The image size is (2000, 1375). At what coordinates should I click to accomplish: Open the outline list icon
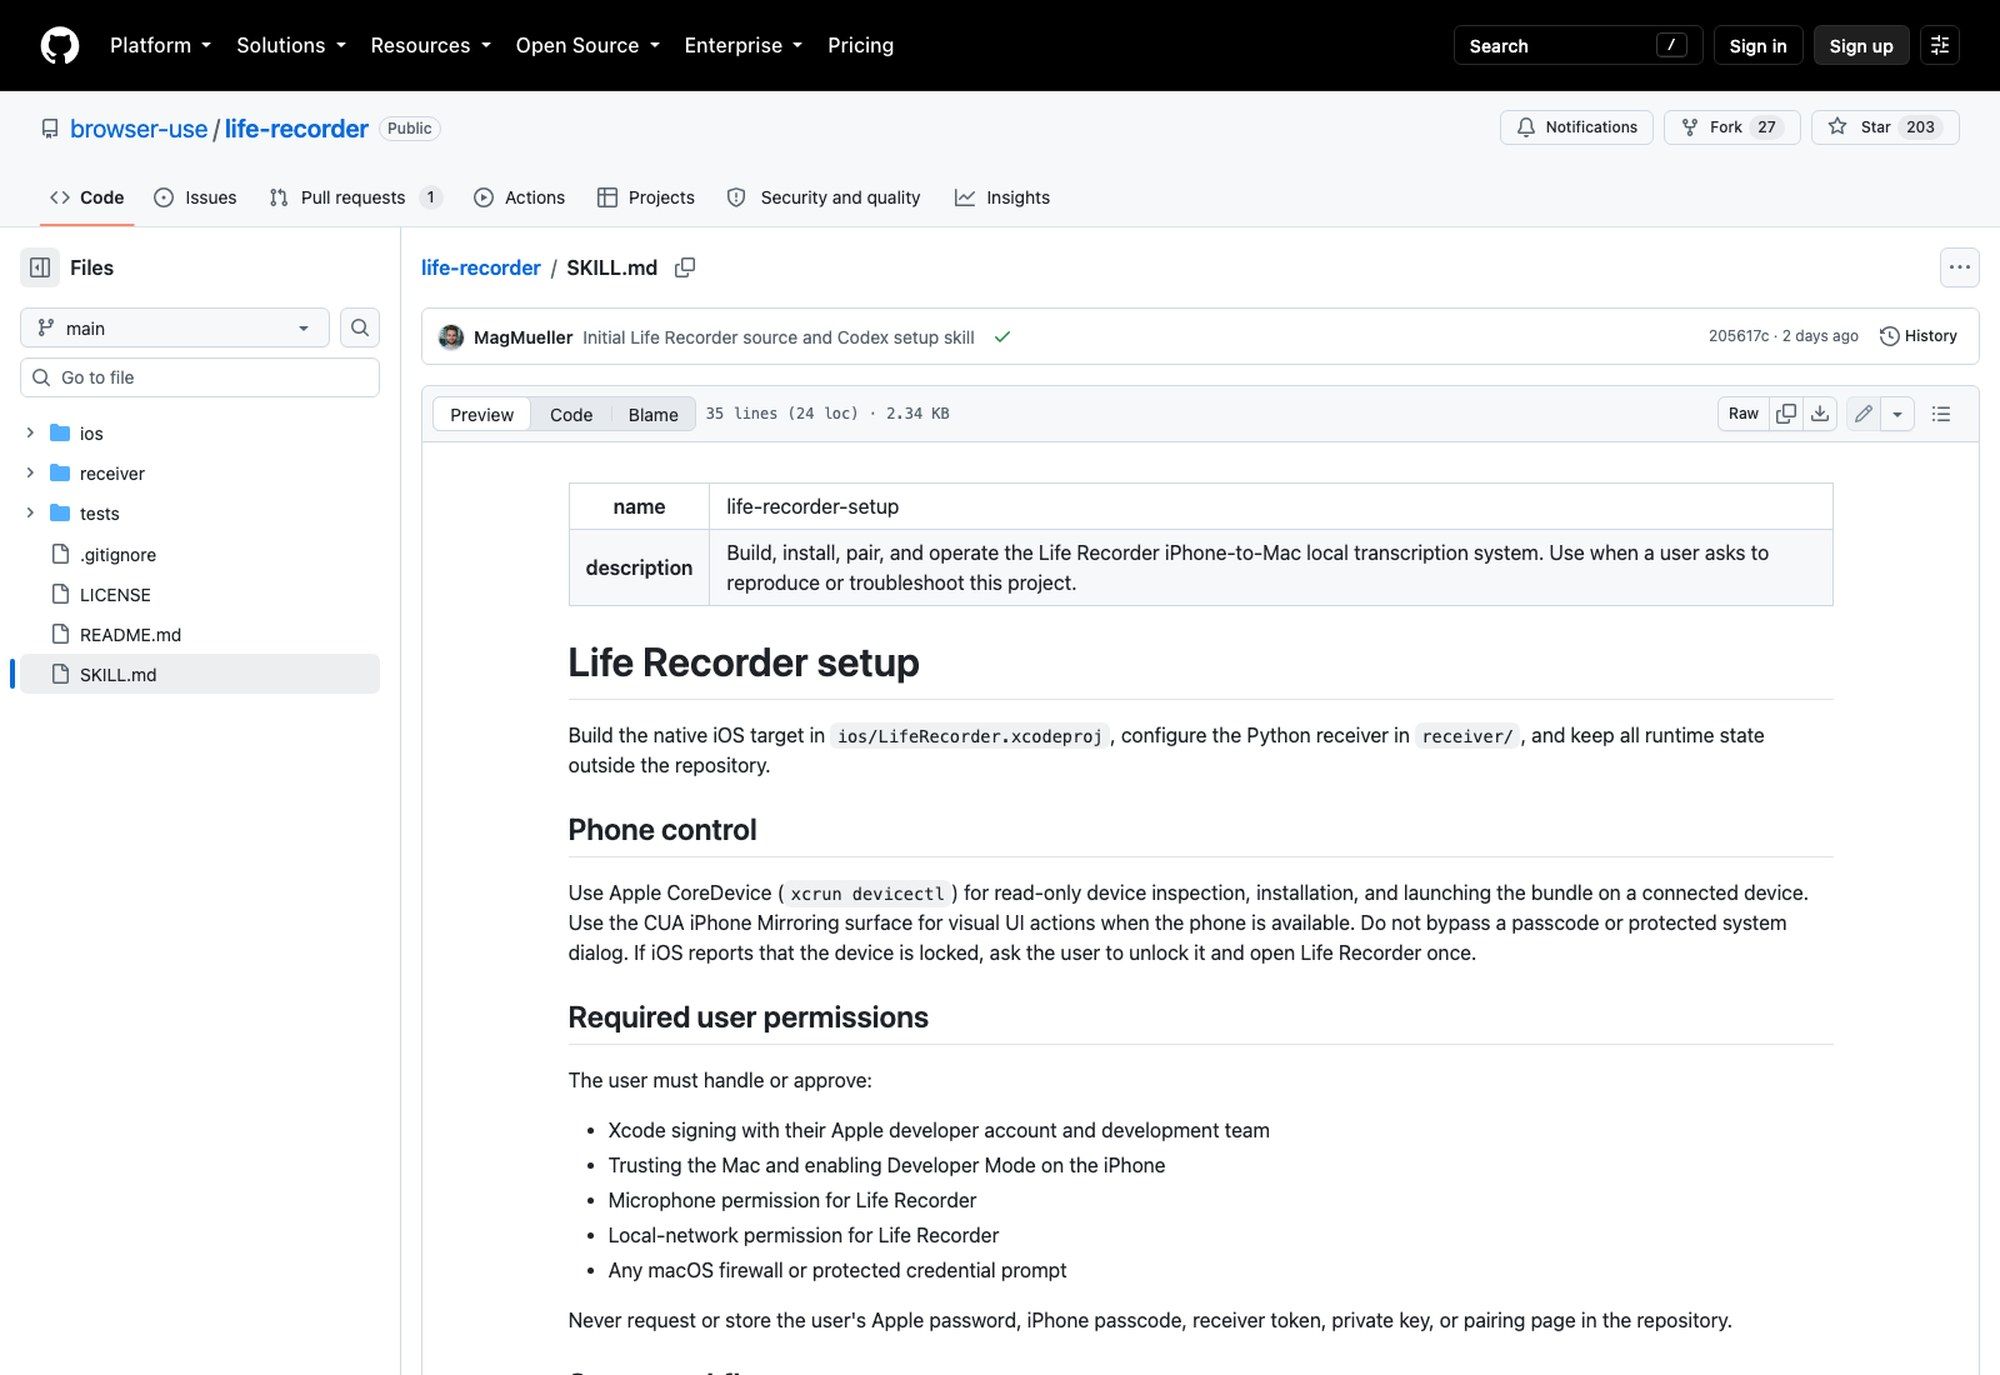(1941, 414)
